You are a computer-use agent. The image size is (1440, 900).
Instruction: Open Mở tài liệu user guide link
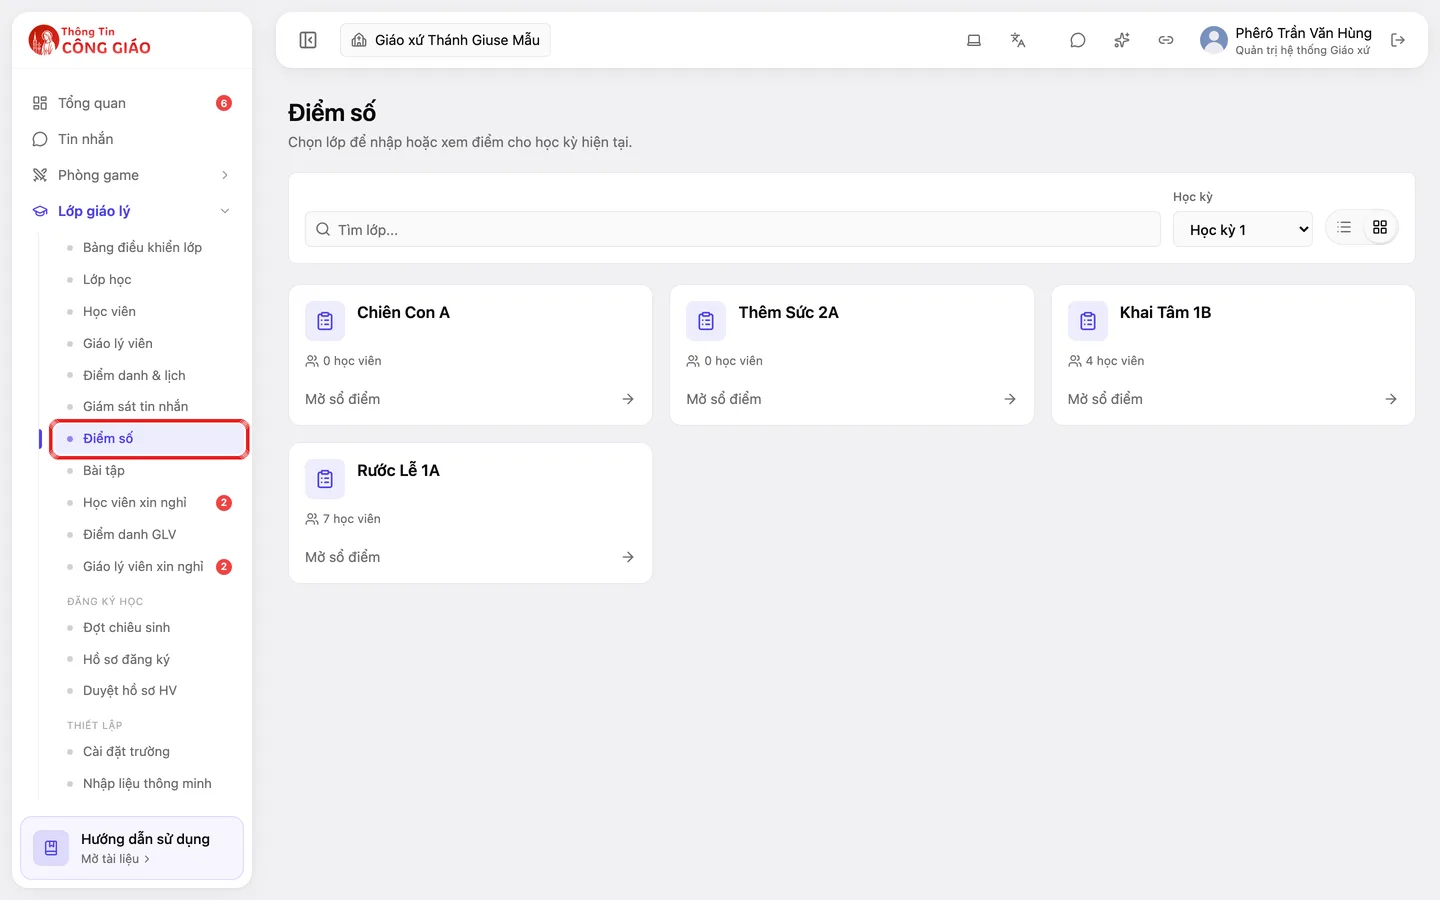pos(115,859)
